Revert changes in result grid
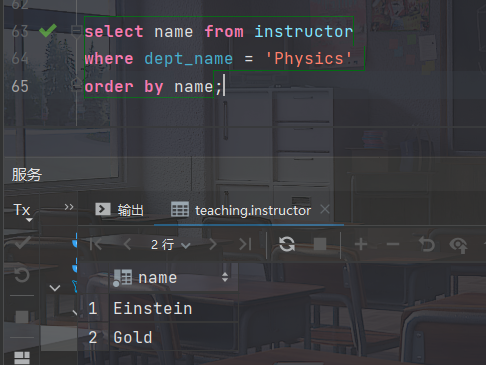 427,244
